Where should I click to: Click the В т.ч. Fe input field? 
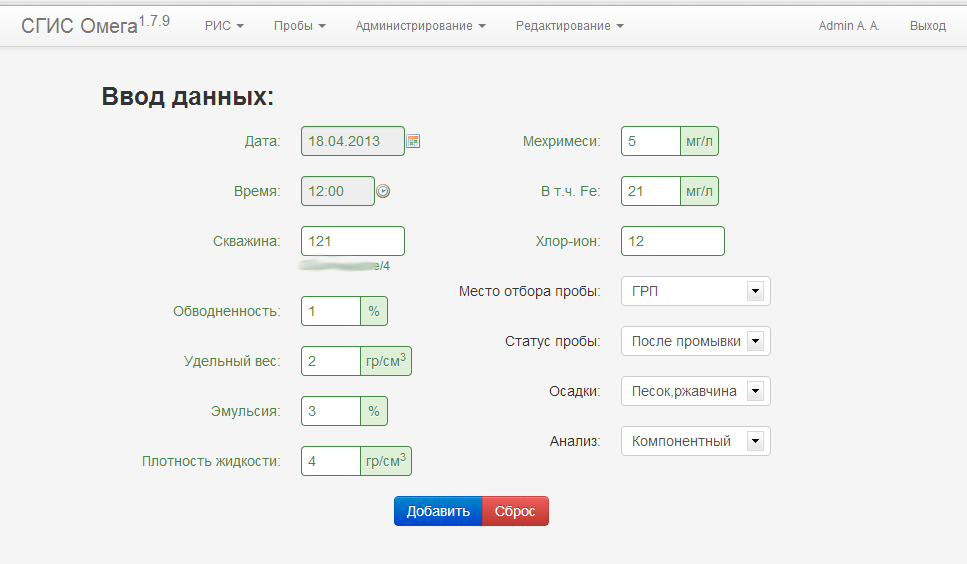pos(651,191)
